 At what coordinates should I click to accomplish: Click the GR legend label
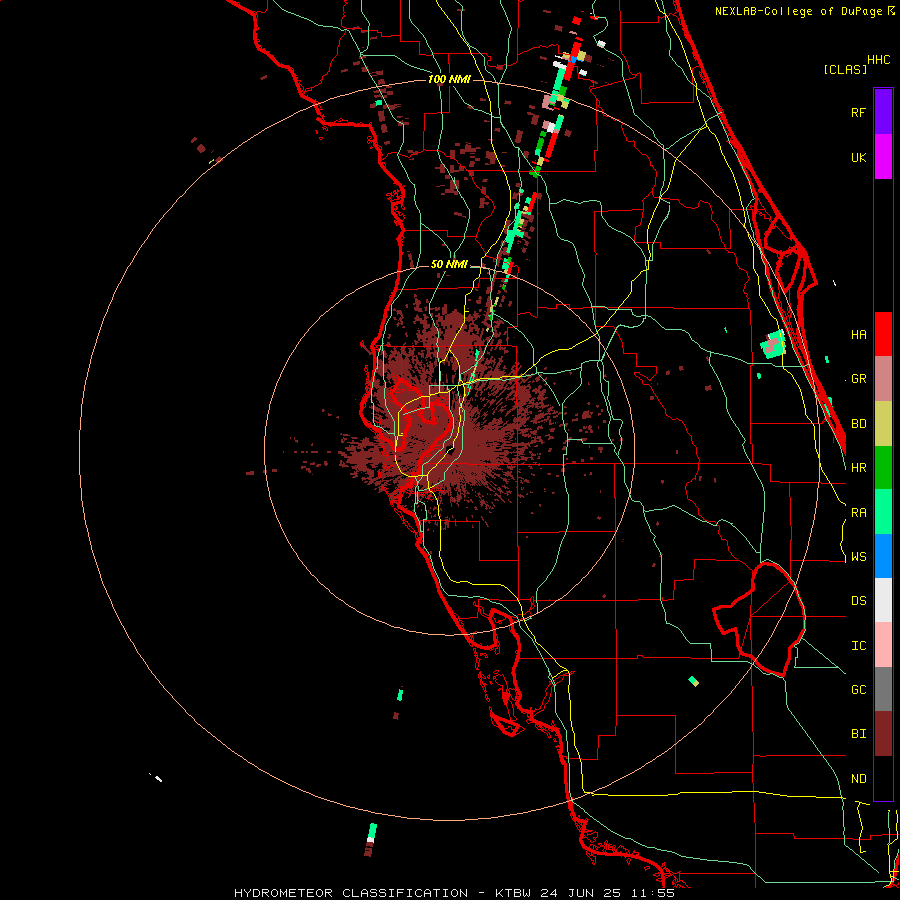[x=859, y=379]
